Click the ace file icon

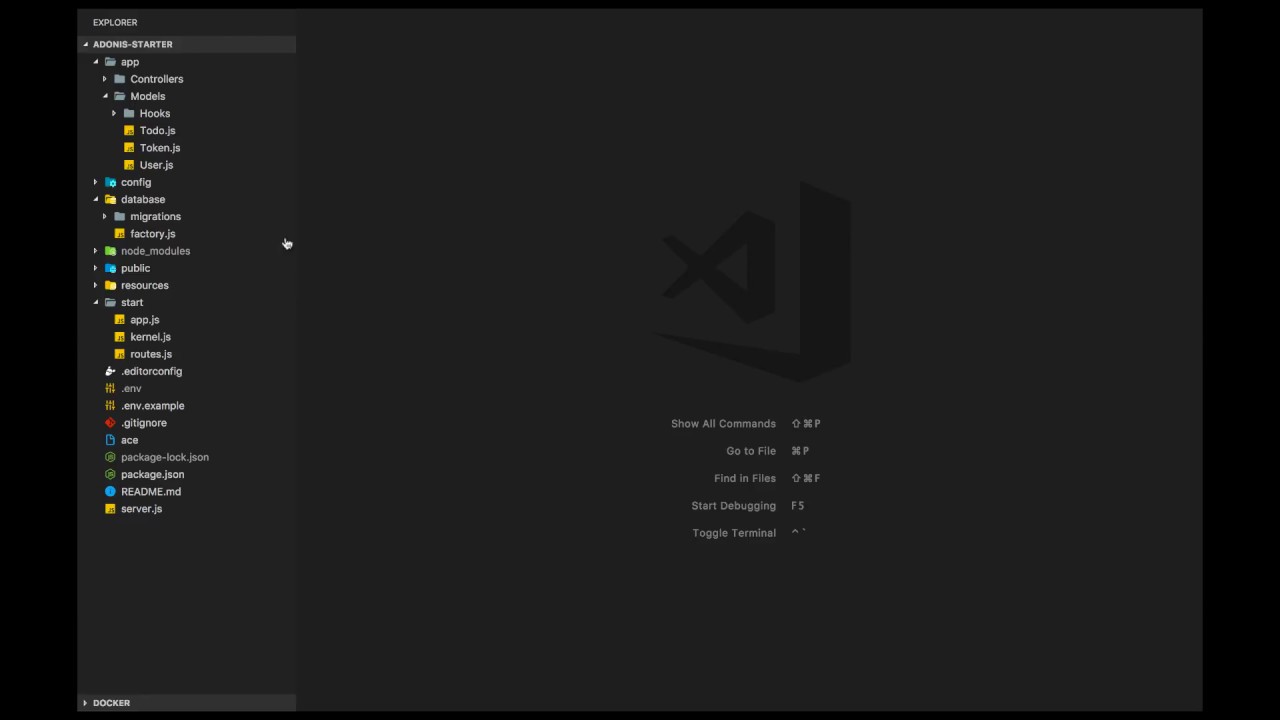pyautogui.click(x=111, y=439)
